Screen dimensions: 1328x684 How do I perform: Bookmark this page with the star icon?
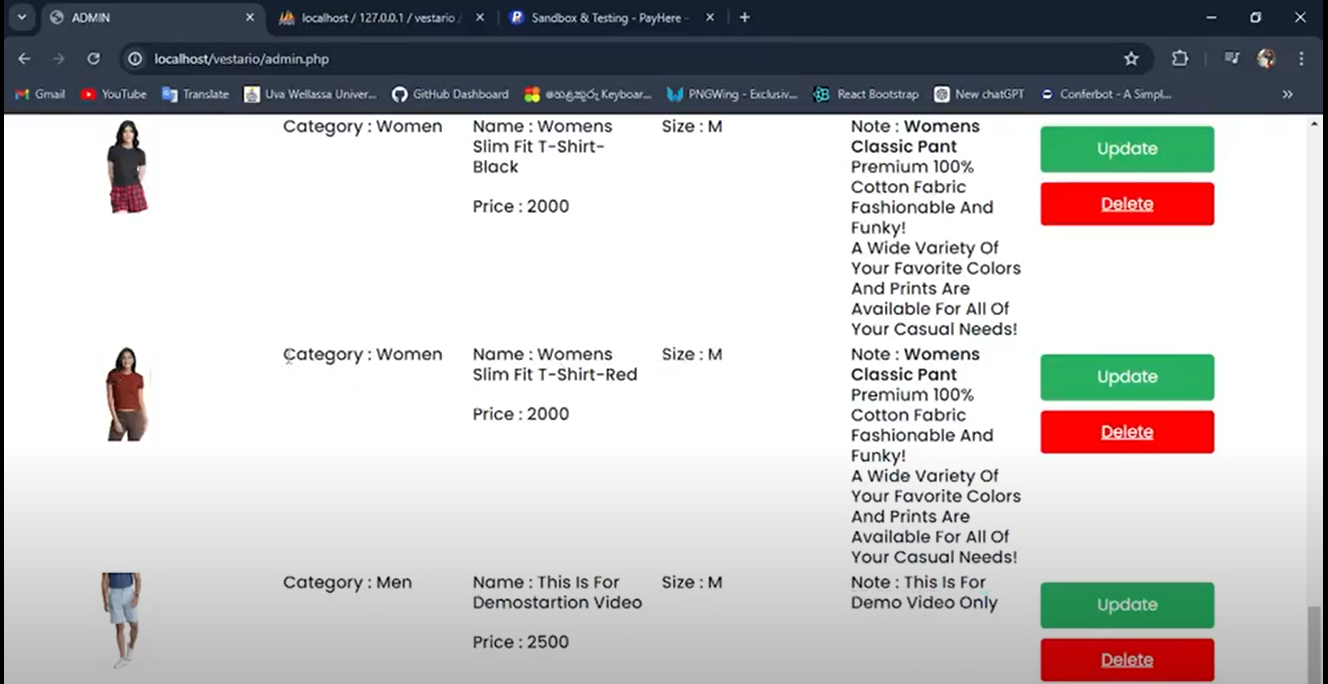click(x=1131, y=59)
